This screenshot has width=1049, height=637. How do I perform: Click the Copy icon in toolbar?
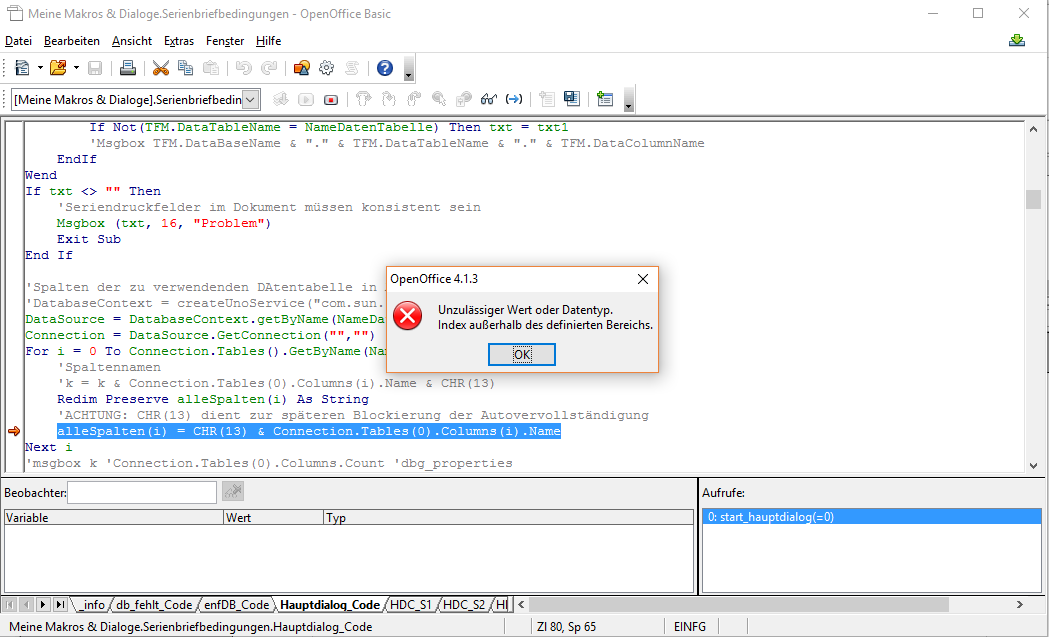pos(185,68)
